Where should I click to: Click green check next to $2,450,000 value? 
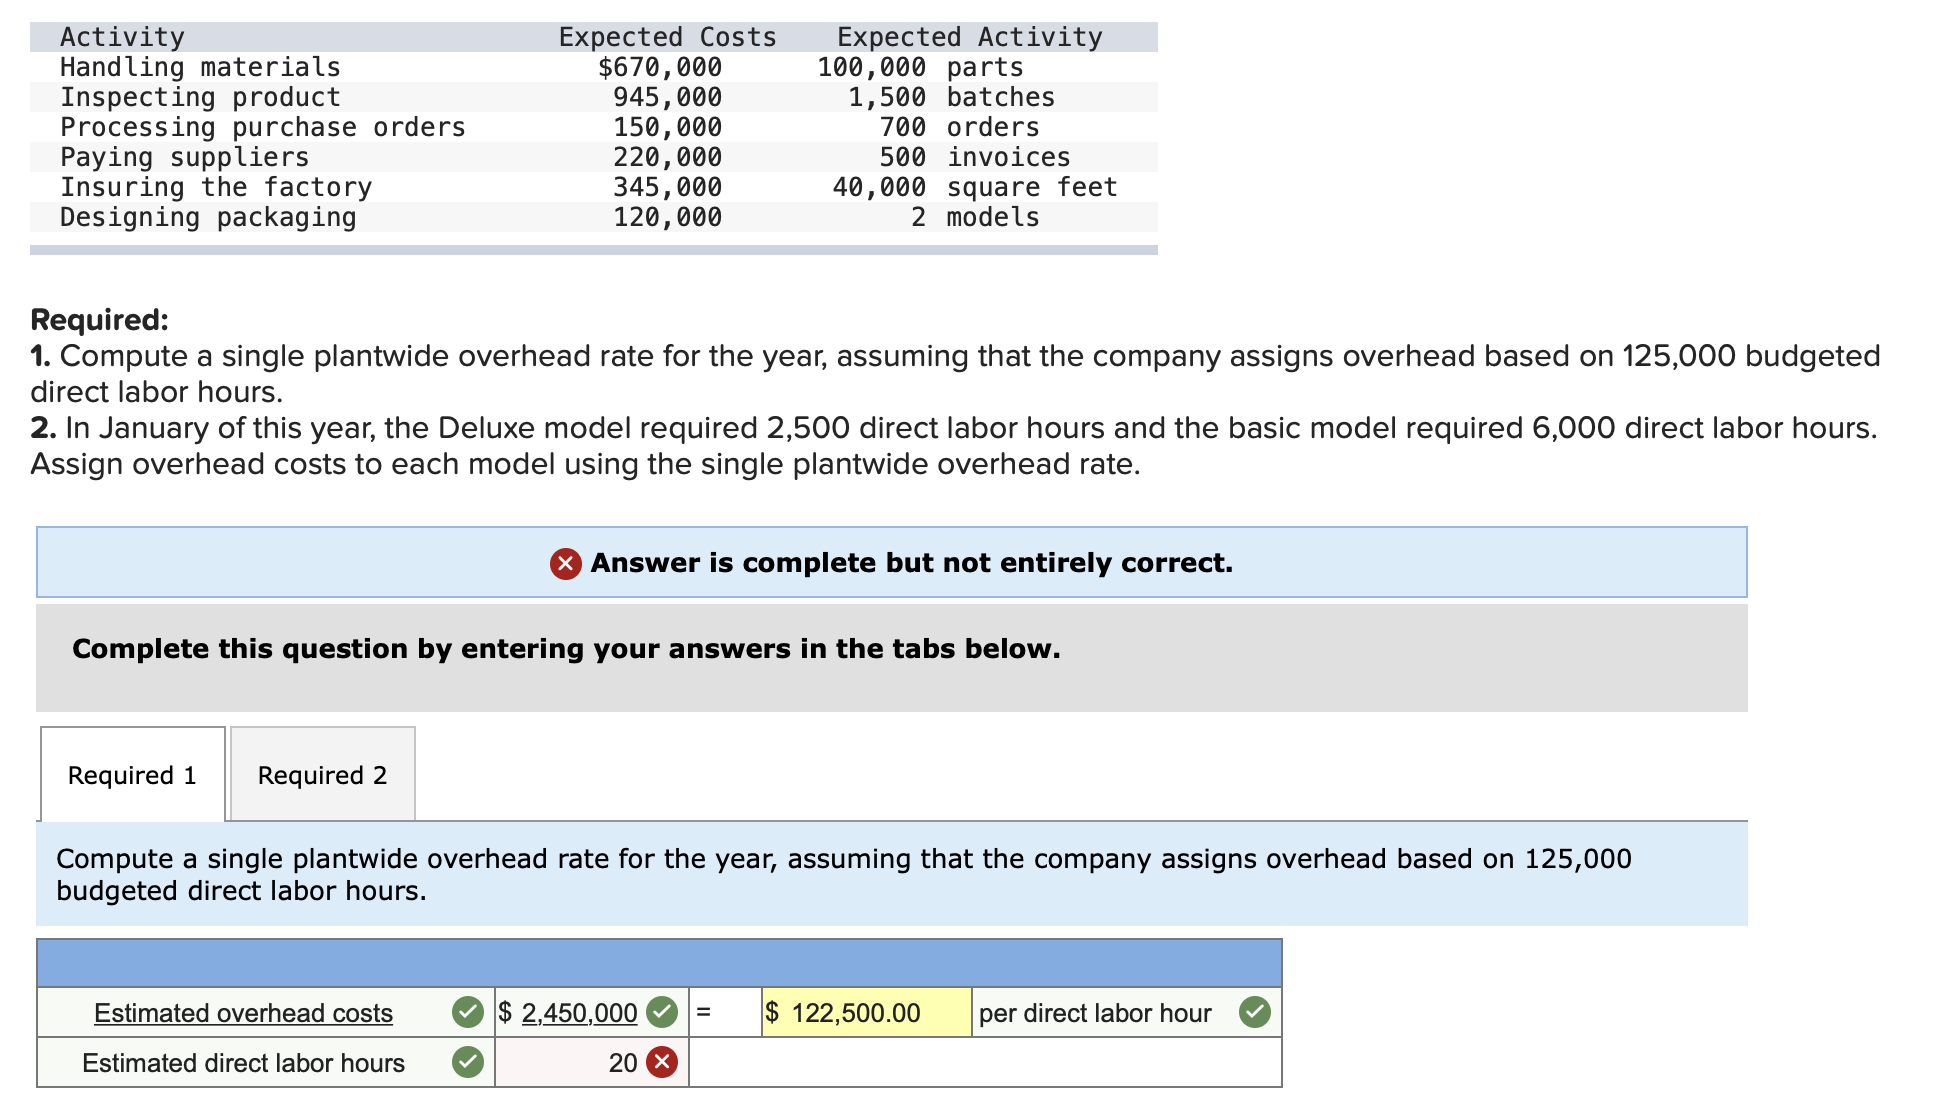click(661, 1012)
